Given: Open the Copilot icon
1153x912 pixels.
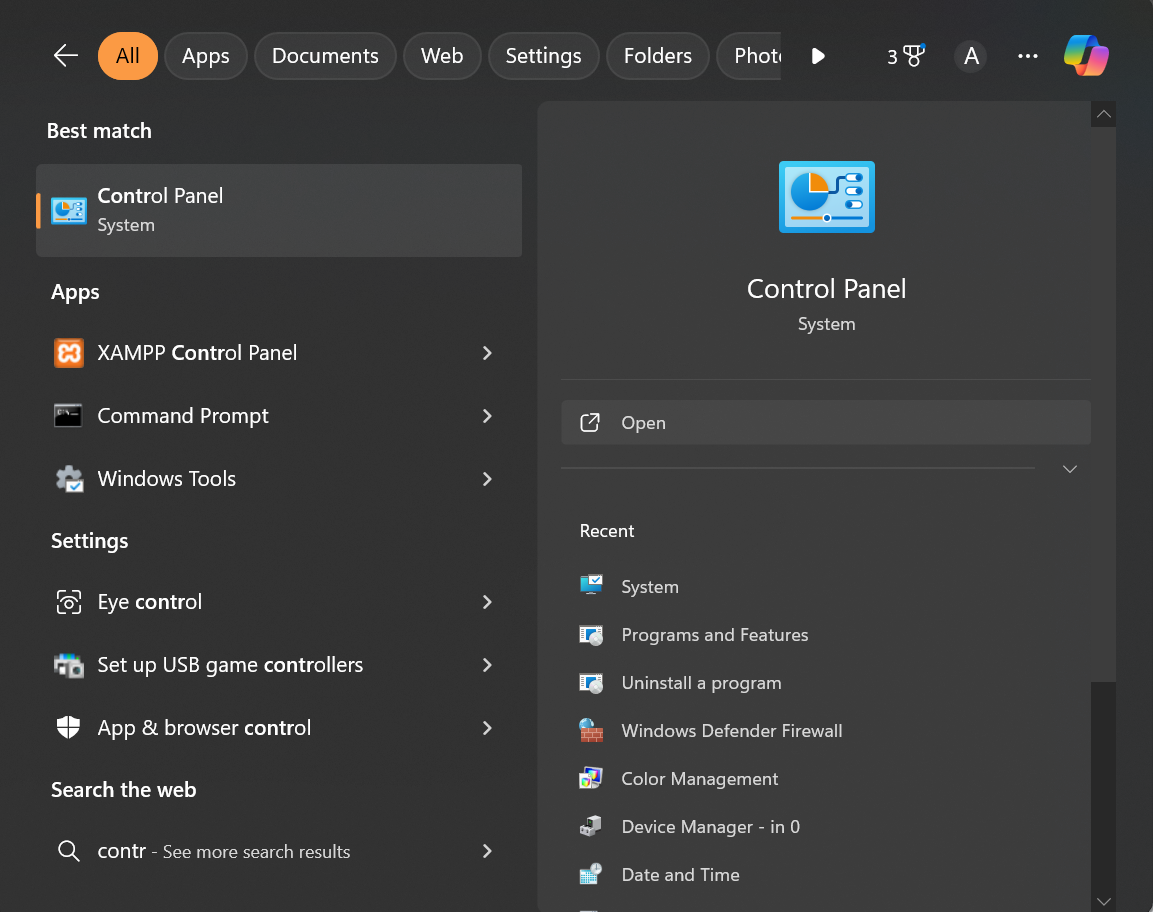Looking at the screenshot, I should tap(1086, 56).
